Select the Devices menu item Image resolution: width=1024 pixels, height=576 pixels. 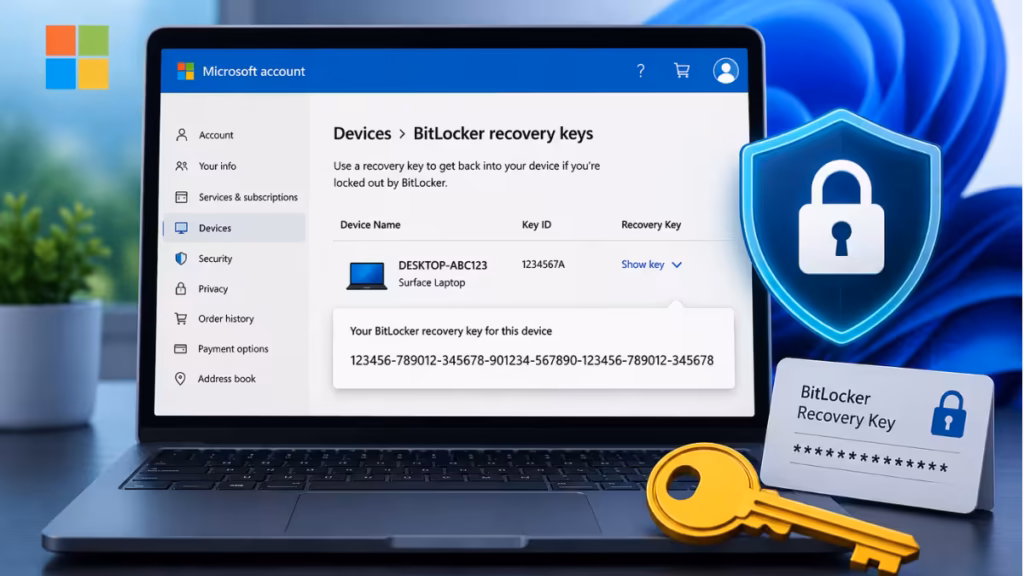point(234,228)
